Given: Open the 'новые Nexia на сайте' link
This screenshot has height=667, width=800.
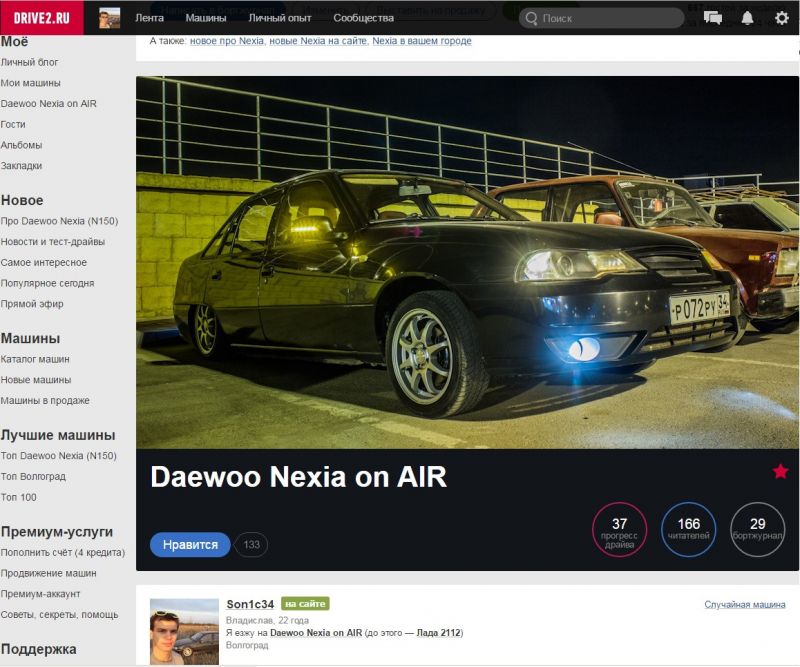Looking at the screenshot, I should click(318, 41).
